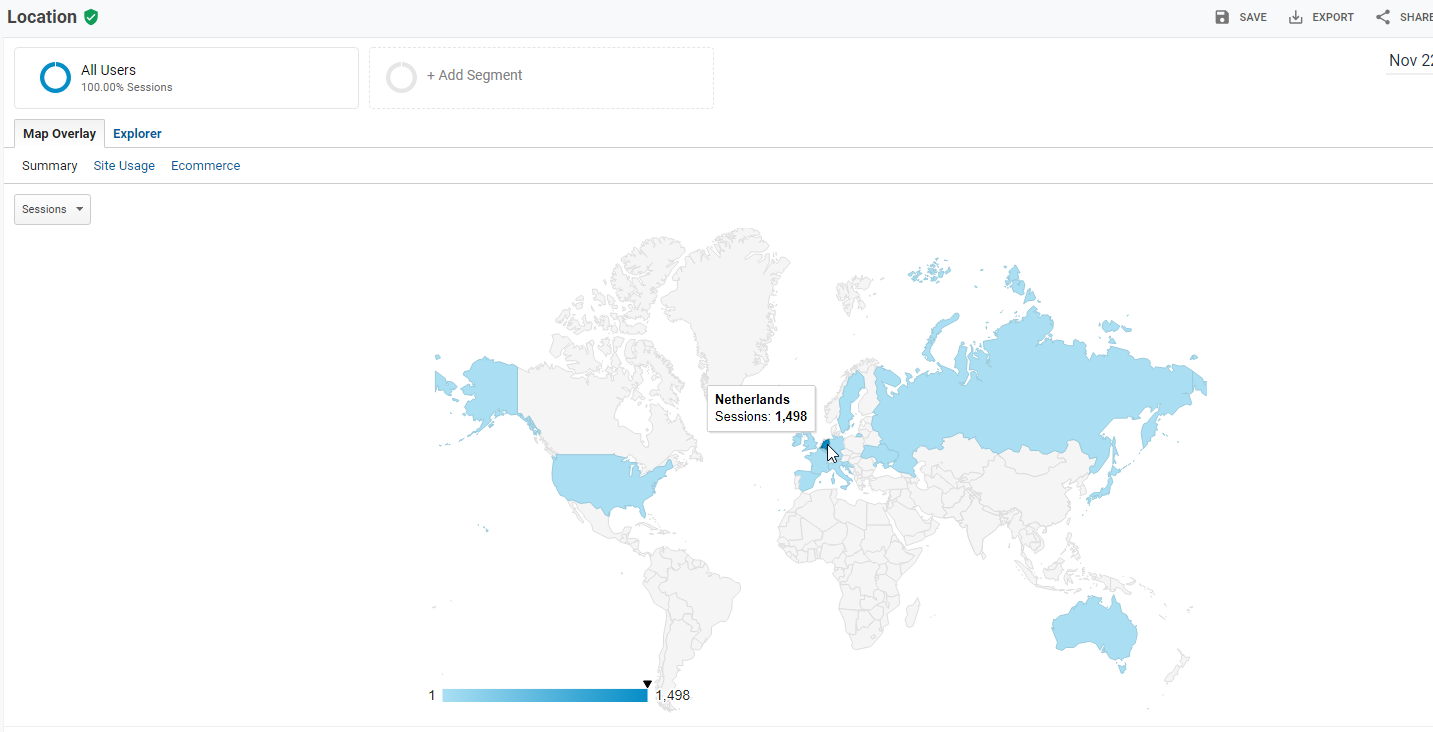Click the Save floppy disk icon
The width and height of the screenshot is (1433, 732).
1222,17
